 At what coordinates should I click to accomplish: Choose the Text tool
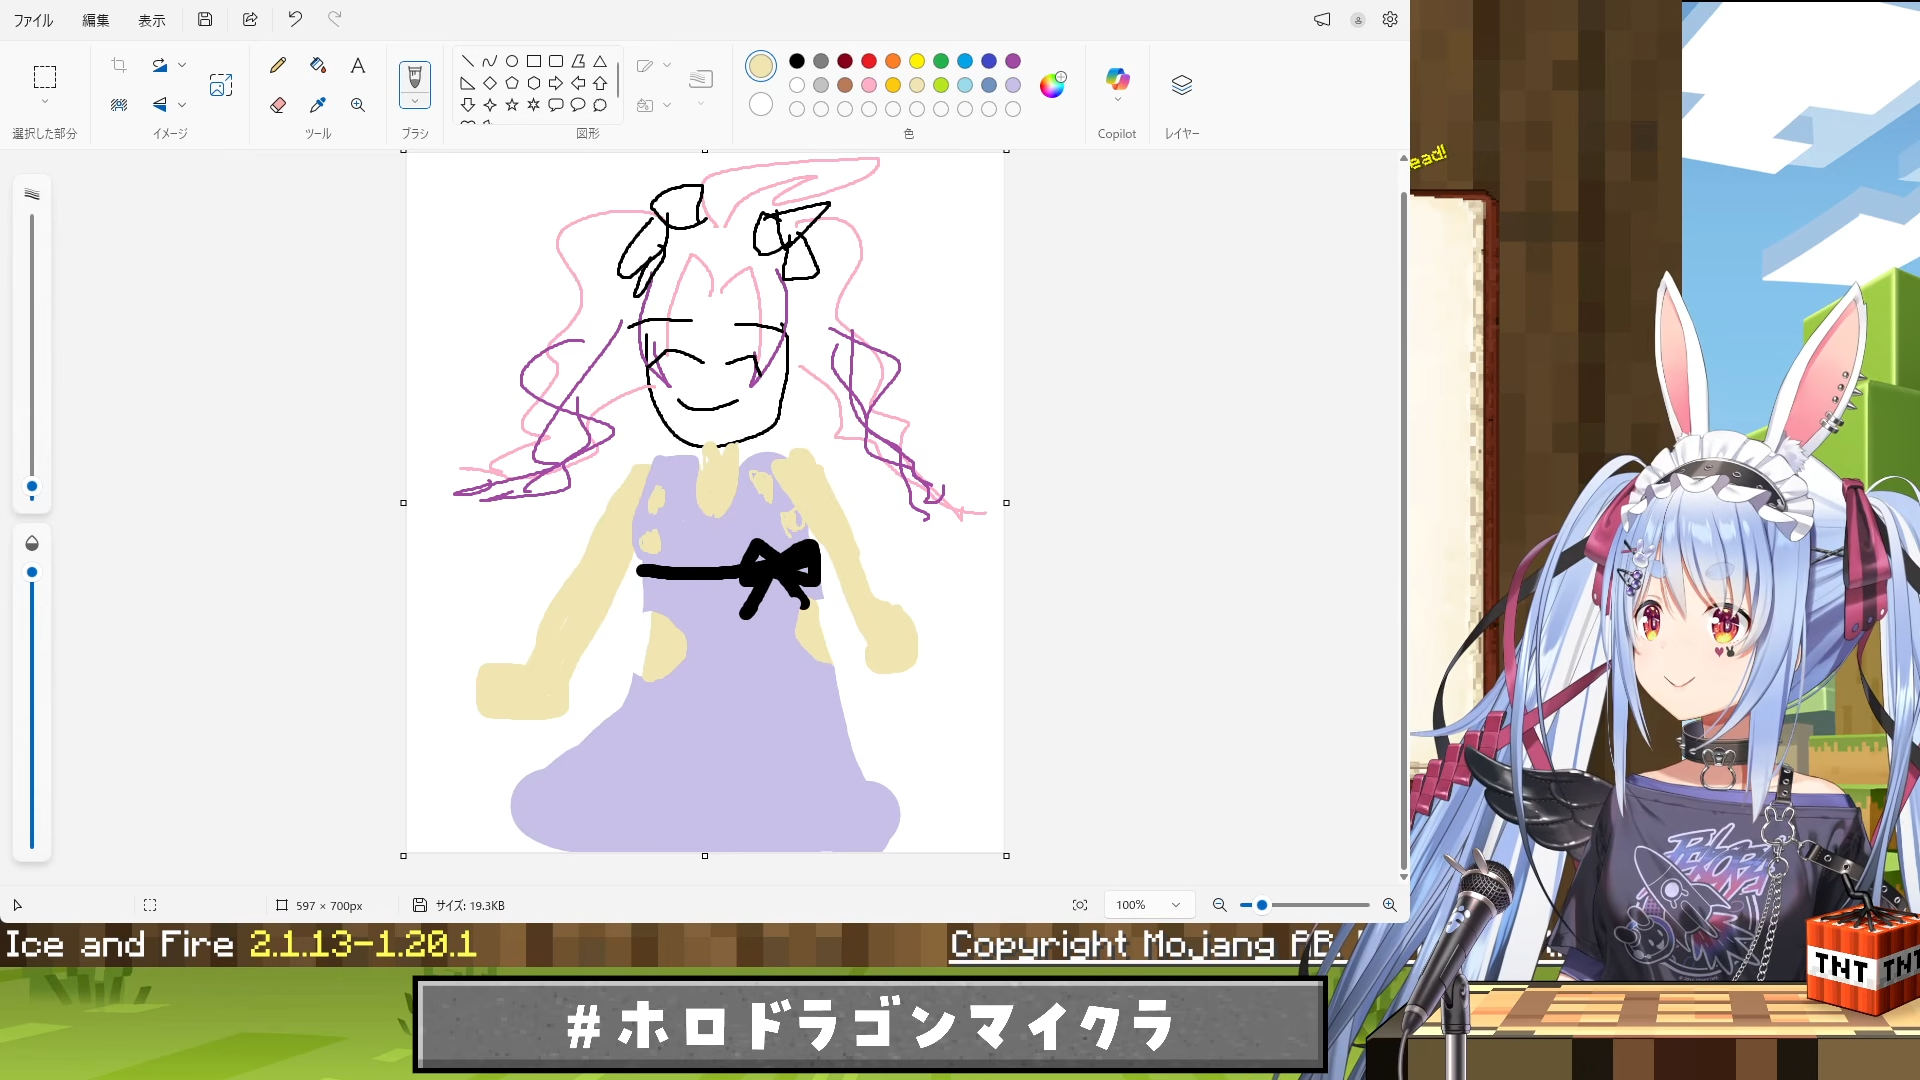pyautogui.click(x=357, y=66)
